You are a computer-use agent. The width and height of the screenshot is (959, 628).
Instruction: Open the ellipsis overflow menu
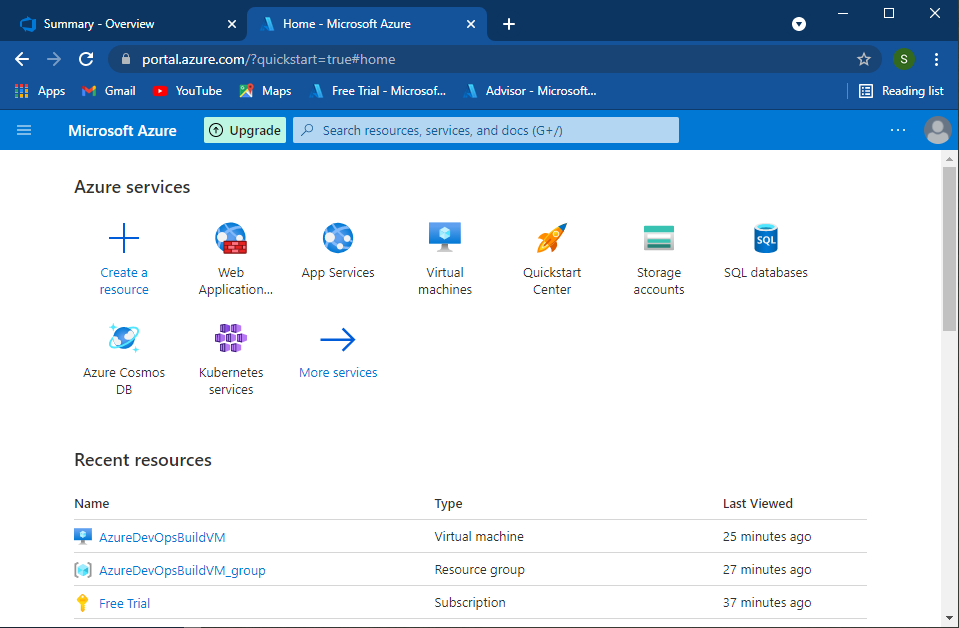(x=897, y=130)
